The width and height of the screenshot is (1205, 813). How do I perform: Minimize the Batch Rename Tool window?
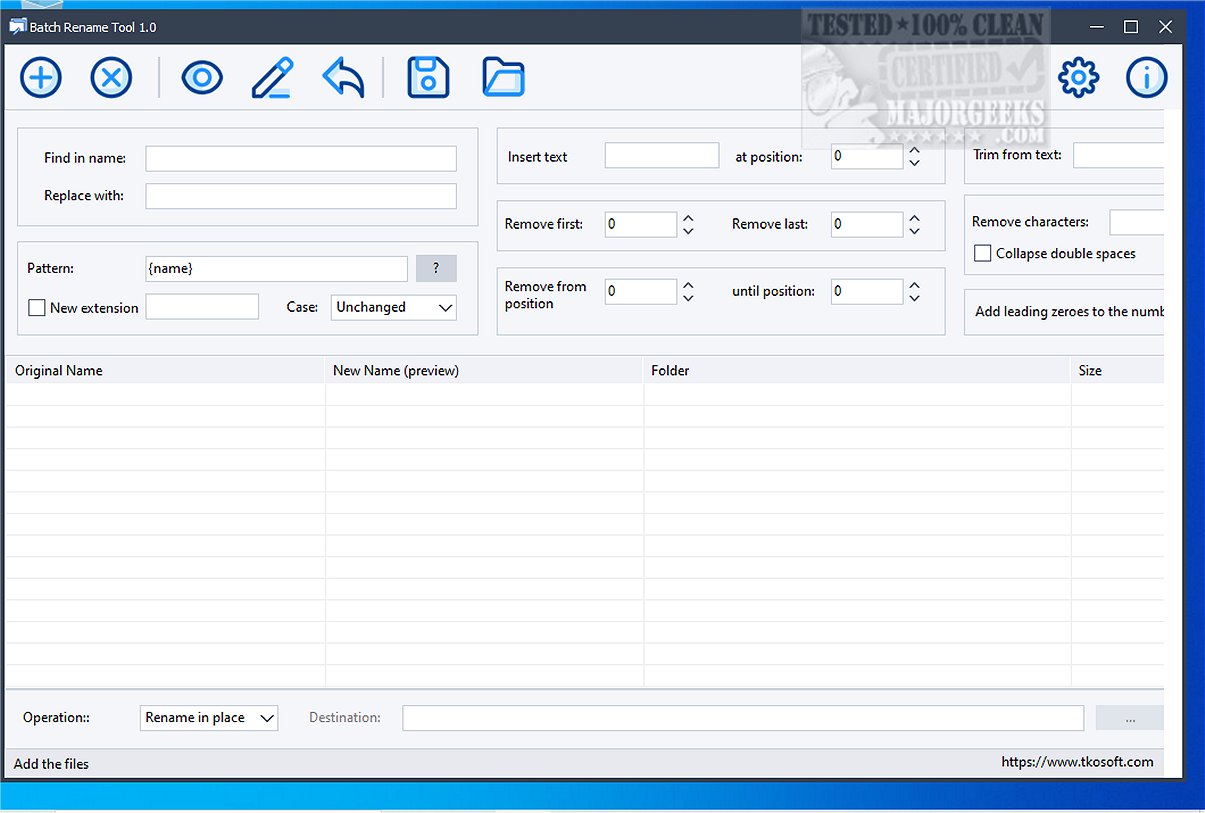1096,27
